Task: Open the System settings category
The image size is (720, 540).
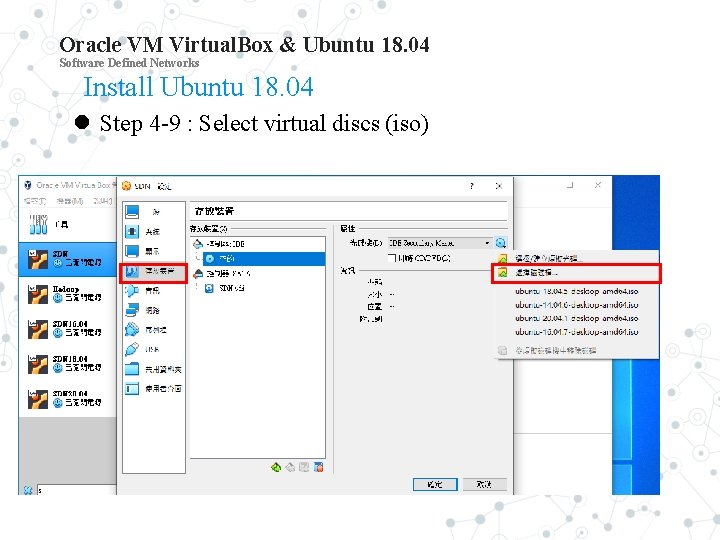Action: point(153,231)
